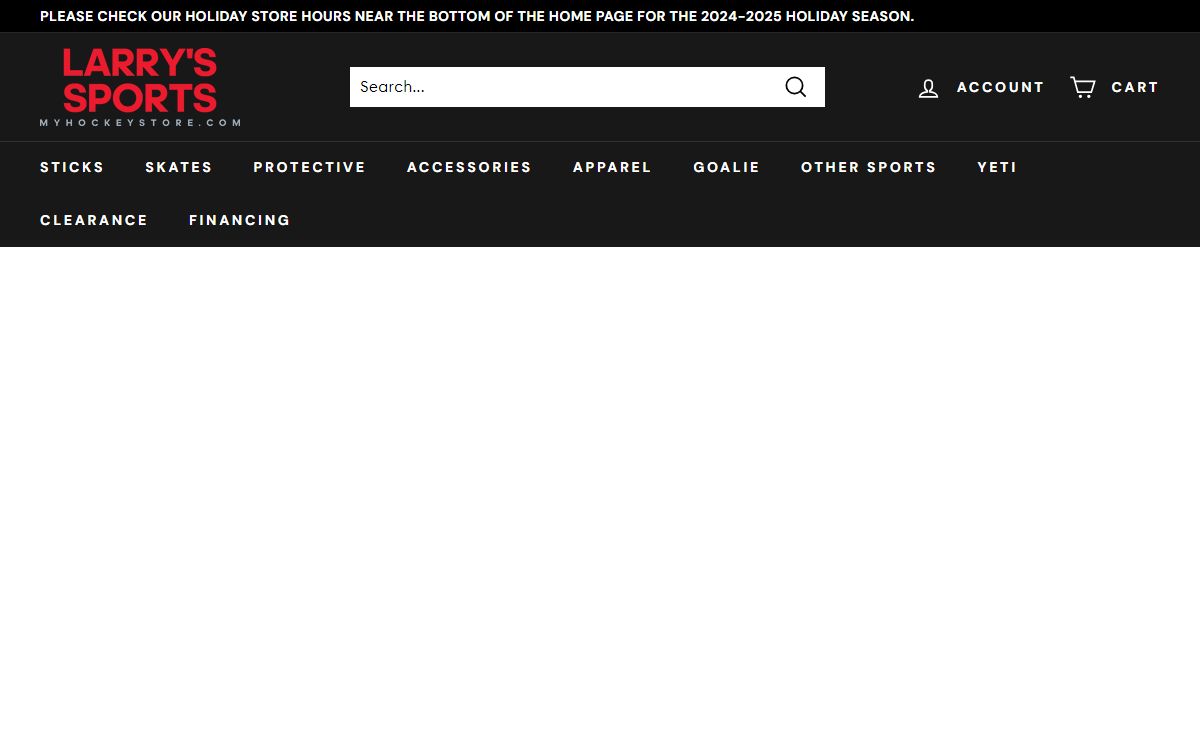
Task: Click the myhockeystore.com tagline under logo
Action: (140, 123)
